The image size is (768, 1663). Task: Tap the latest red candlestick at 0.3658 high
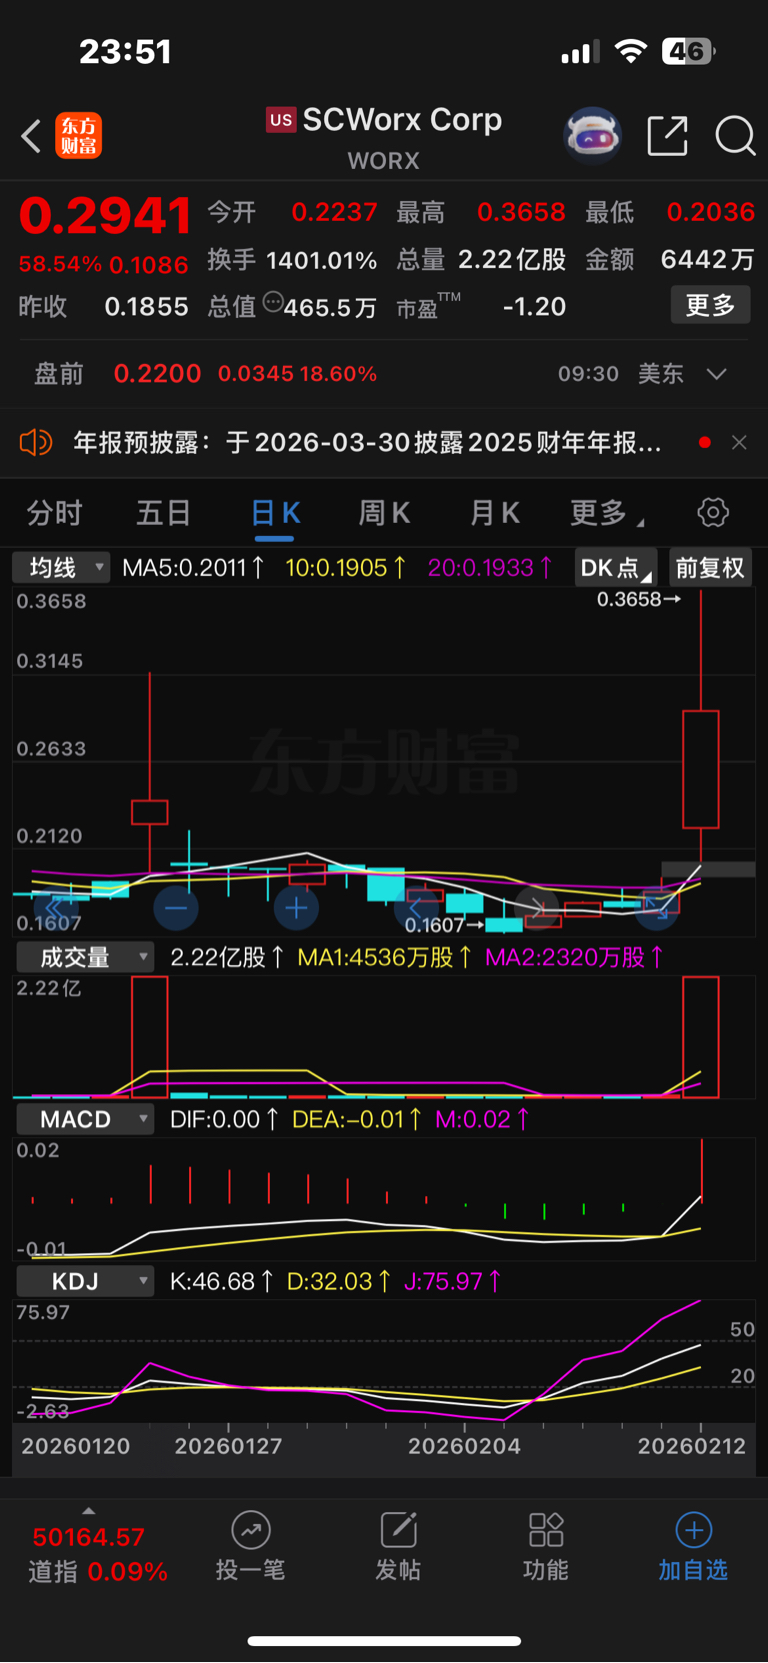click(701, 769)
